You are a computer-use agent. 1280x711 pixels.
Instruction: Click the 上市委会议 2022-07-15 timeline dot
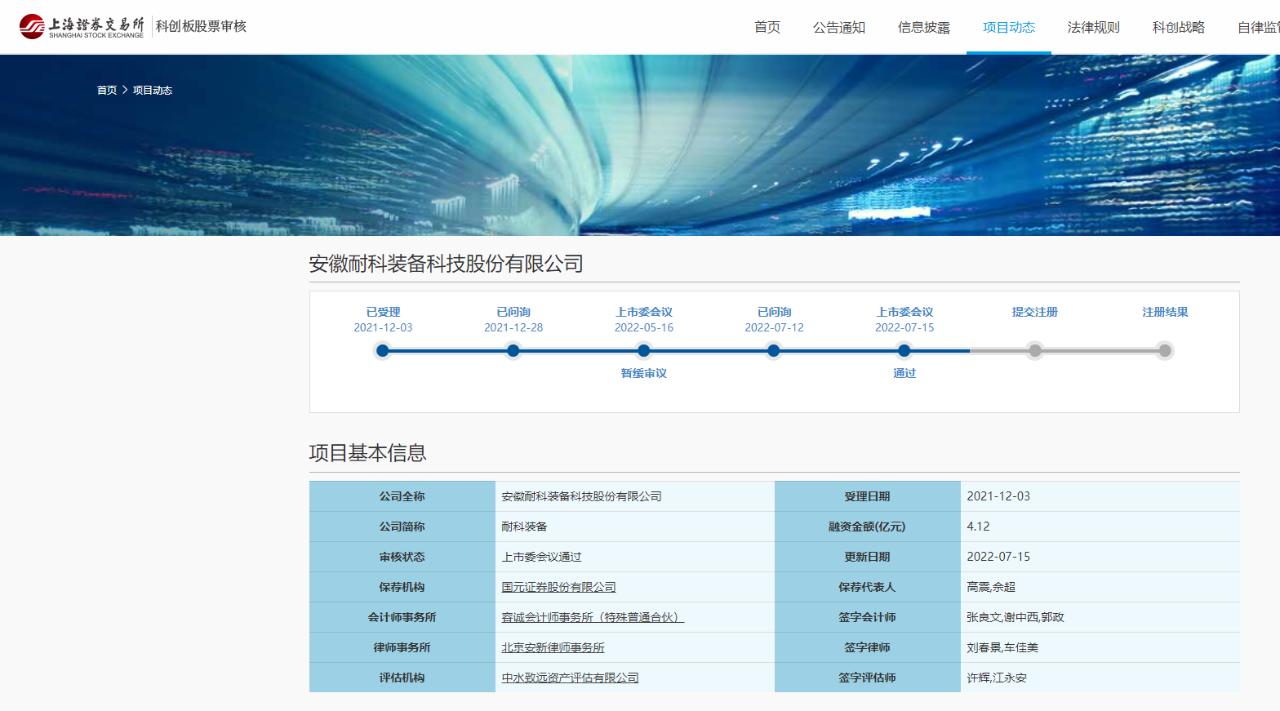904,351
